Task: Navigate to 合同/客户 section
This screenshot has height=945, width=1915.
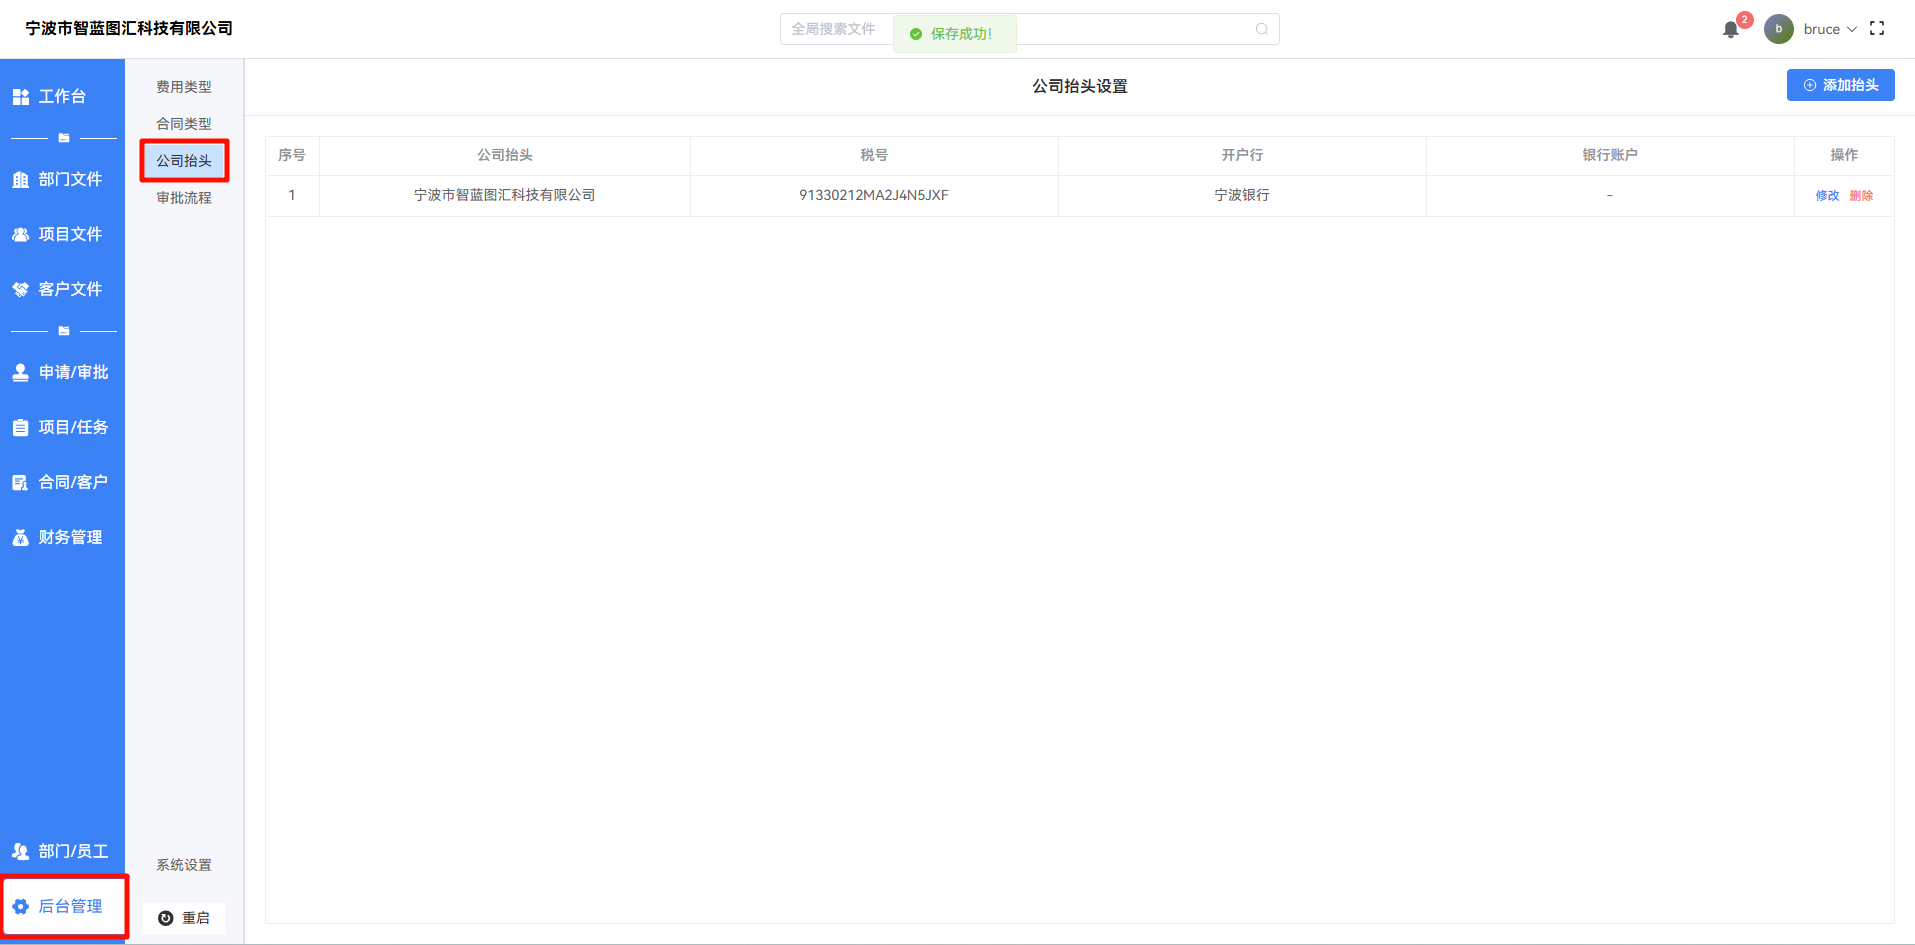Action: [62, 482]
